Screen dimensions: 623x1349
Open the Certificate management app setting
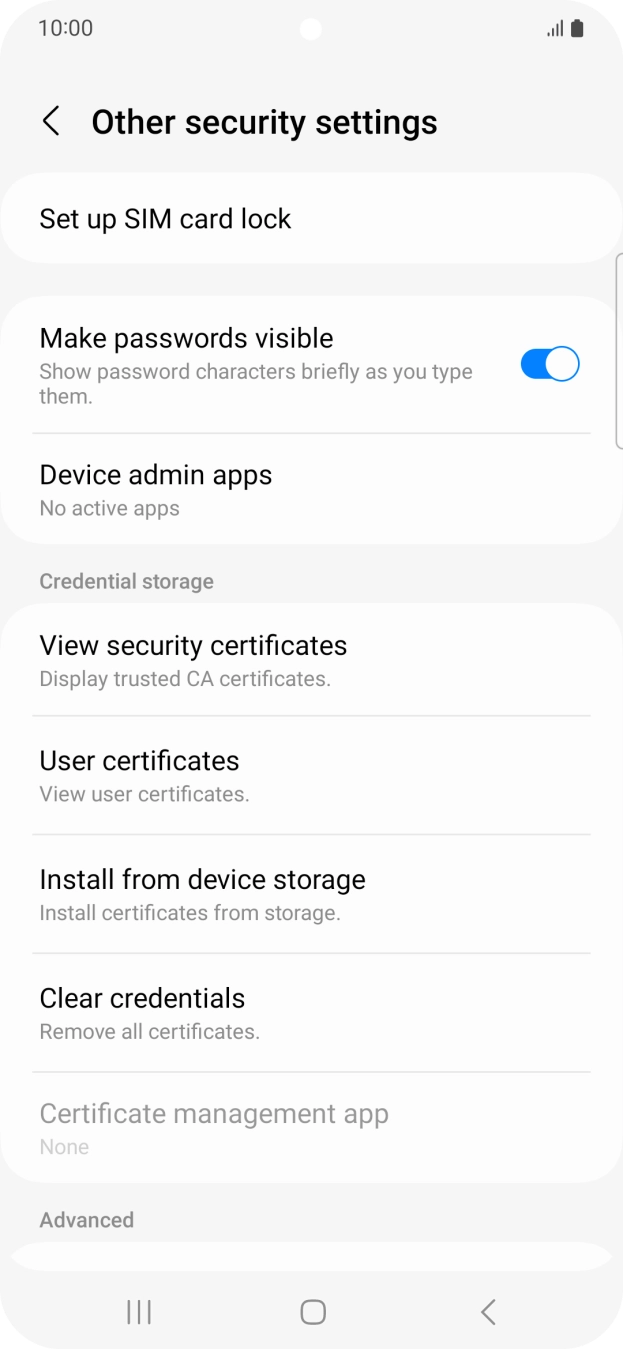click(214, 1126)
